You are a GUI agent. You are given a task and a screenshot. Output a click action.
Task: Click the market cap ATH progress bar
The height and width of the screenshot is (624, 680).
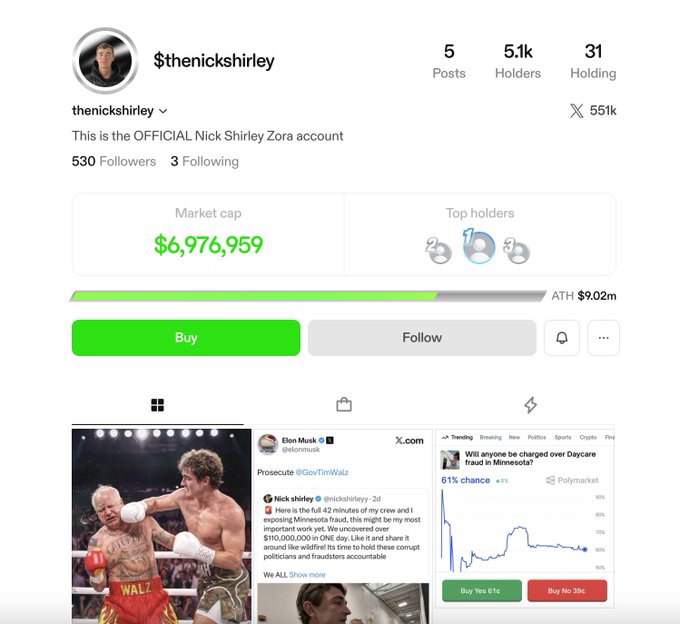[x=308, y=296]
